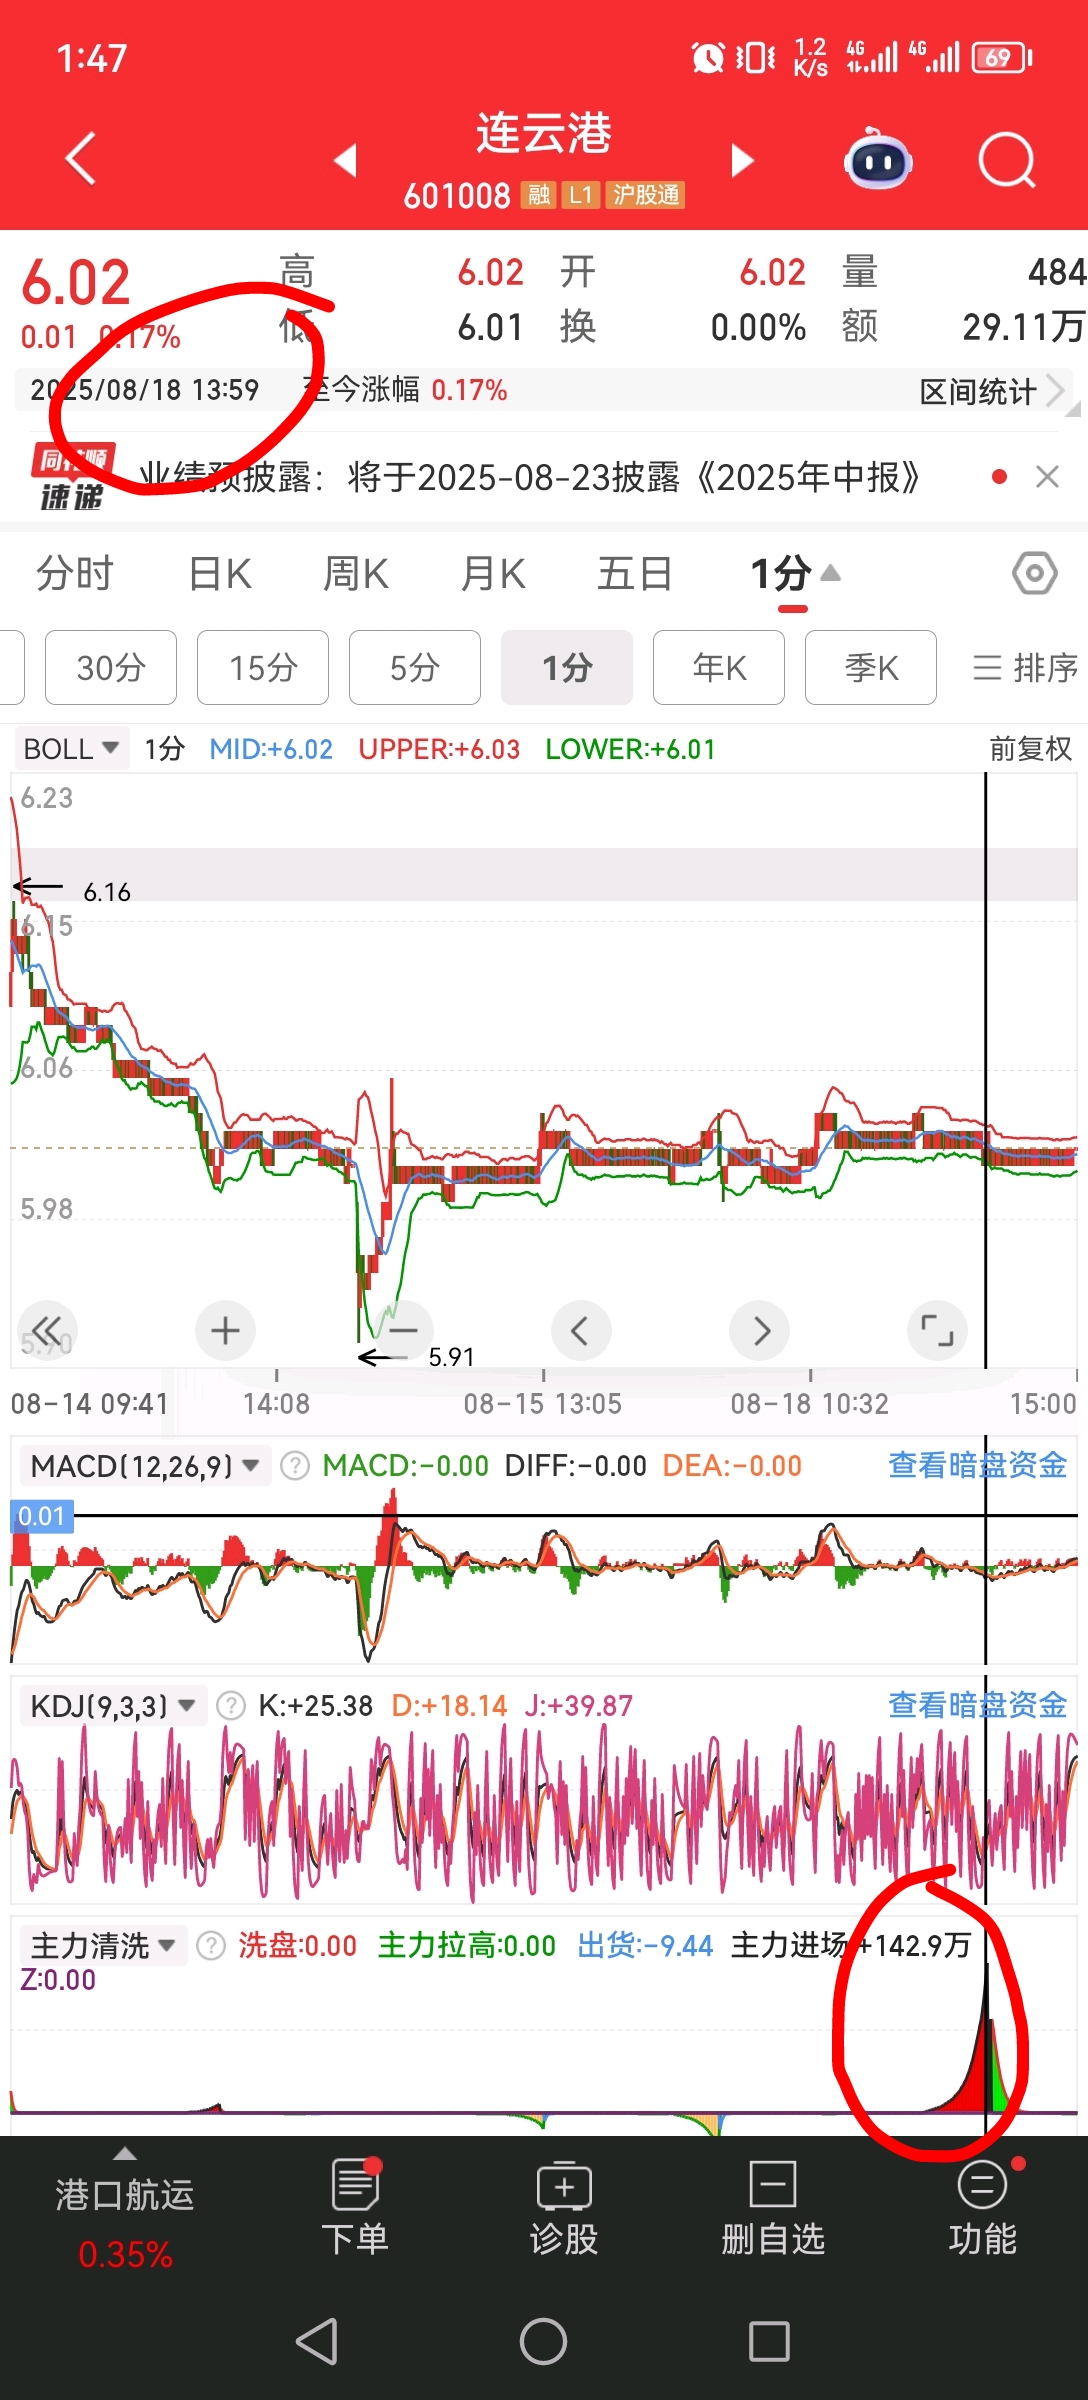Viewport: 1088px width, 2400px height.
Task: Zoom in the chart with plus button
Action: point(225,1330)
